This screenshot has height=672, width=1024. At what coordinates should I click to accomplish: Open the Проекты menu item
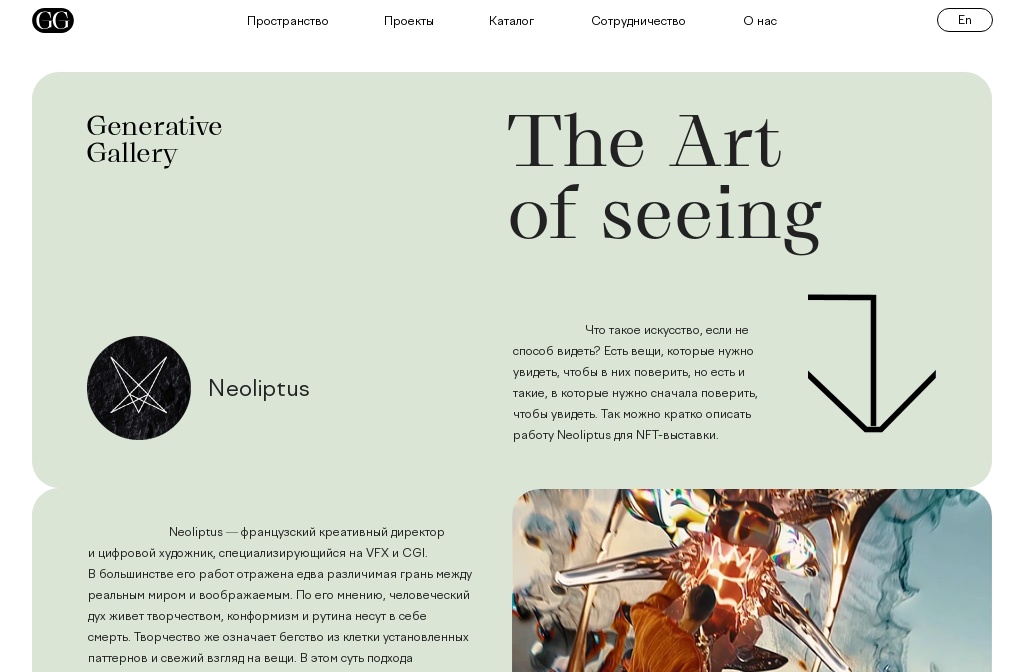tap(409, 21)
